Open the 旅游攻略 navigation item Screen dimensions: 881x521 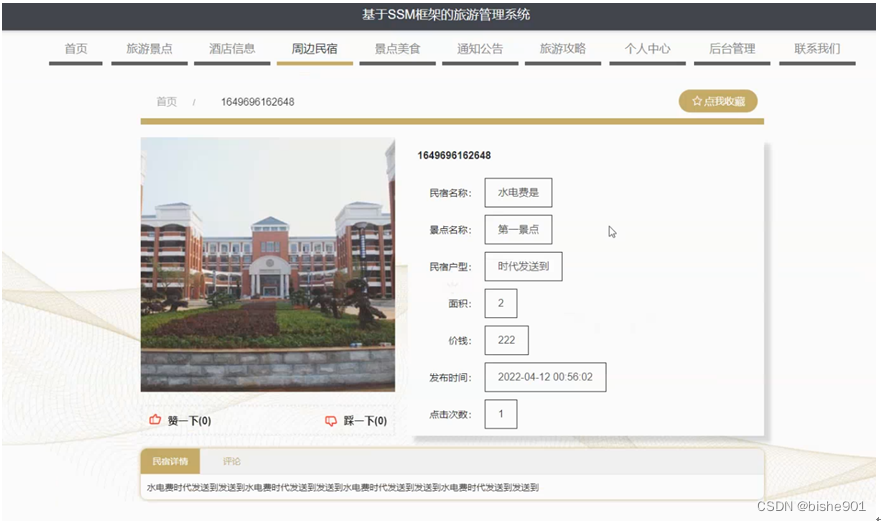tap(562, 49)
